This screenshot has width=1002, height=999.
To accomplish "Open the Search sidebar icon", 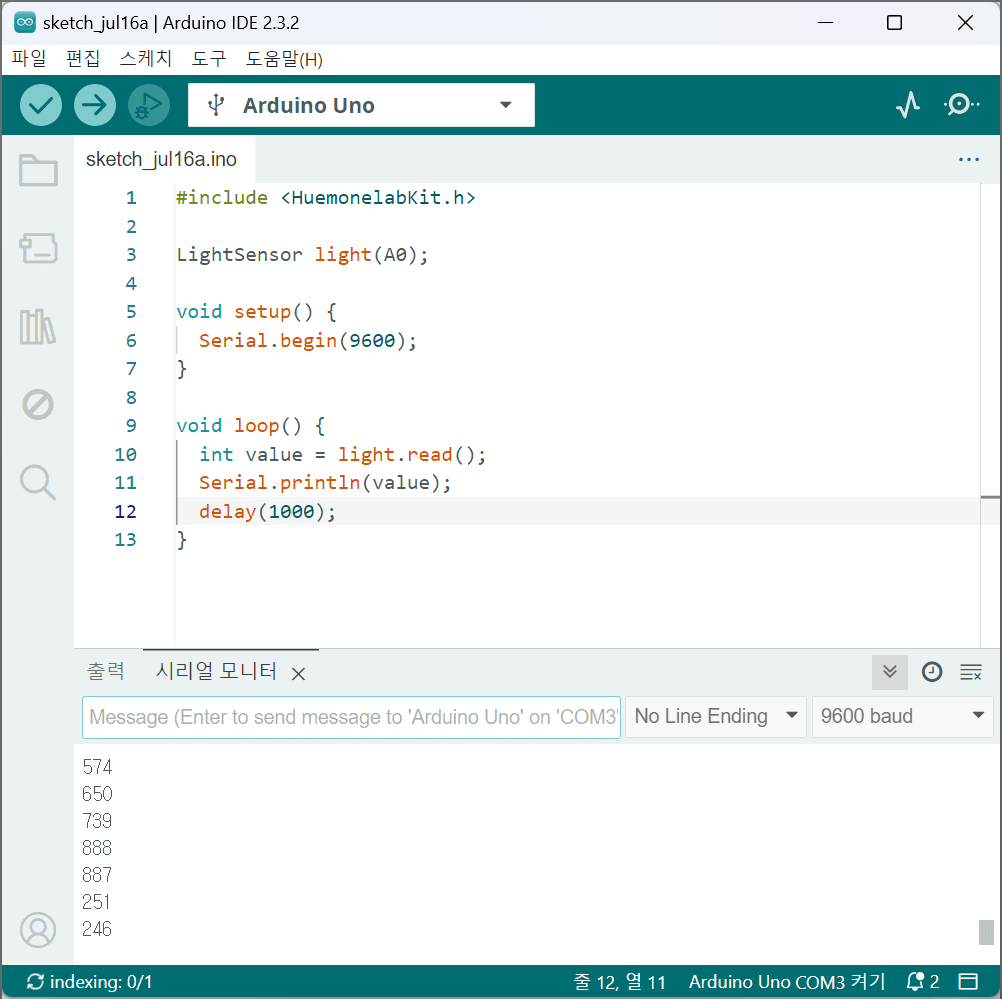I will click(38, 483).
